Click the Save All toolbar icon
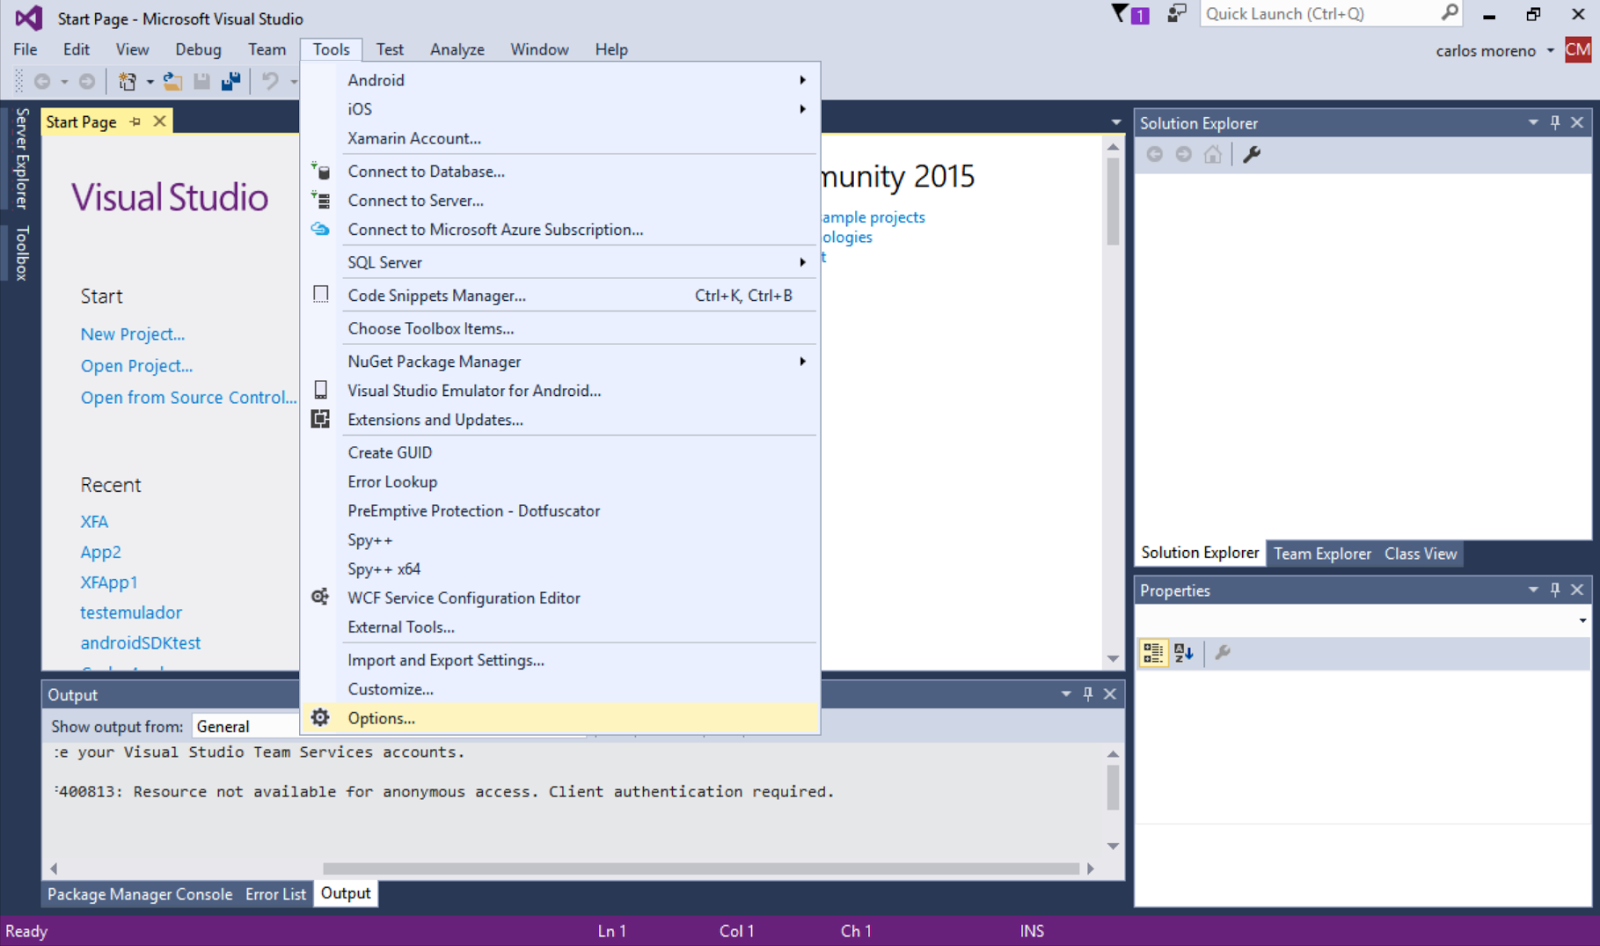 [231, 81]
